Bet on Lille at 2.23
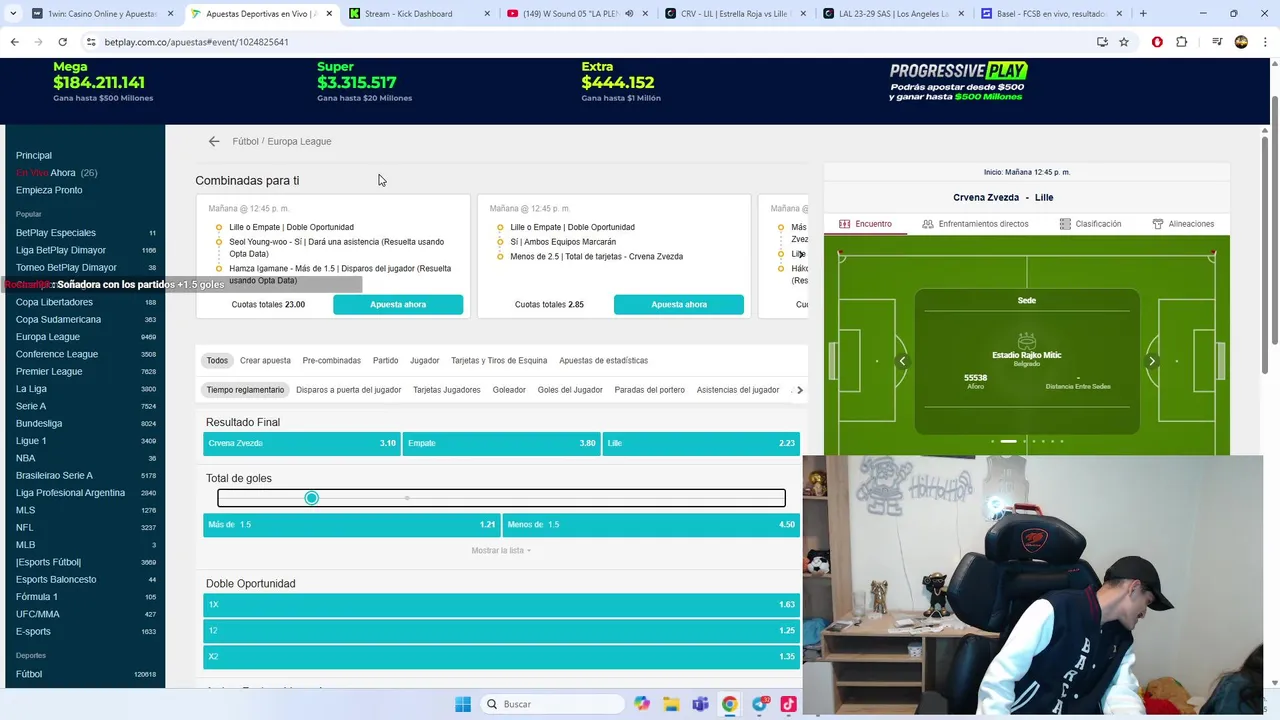 701,443
